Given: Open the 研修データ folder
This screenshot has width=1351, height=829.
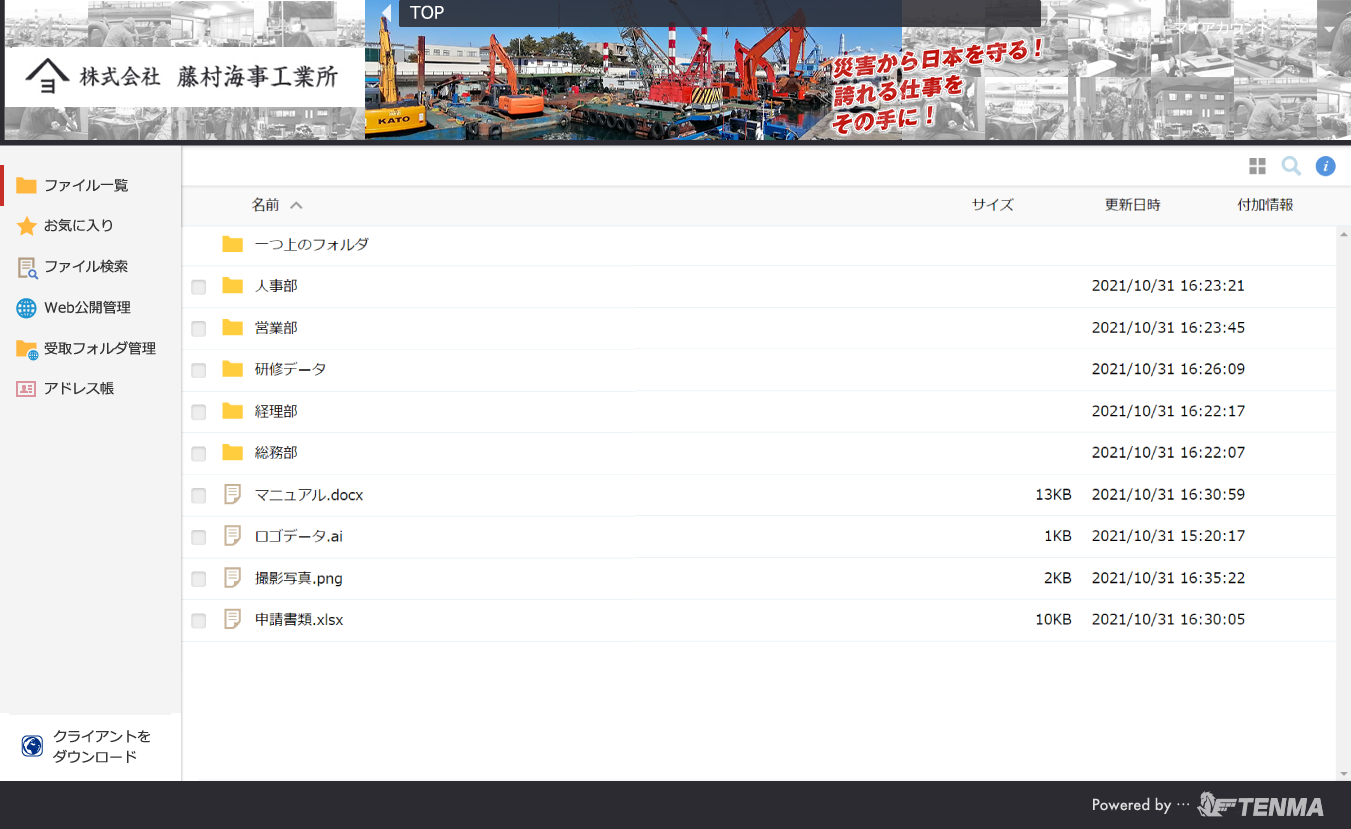Looking at the screenshot, I should pos(290,369).
